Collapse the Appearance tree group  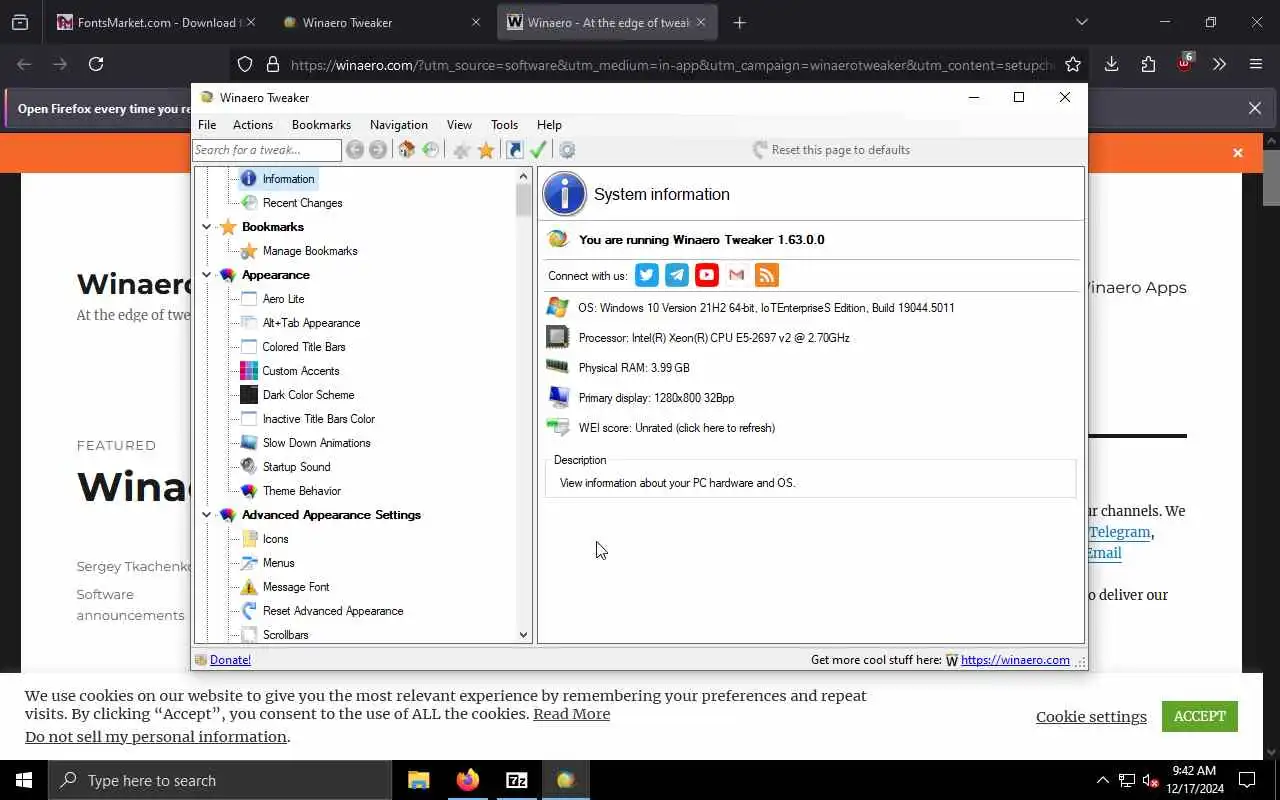click(x=207, y=275)
